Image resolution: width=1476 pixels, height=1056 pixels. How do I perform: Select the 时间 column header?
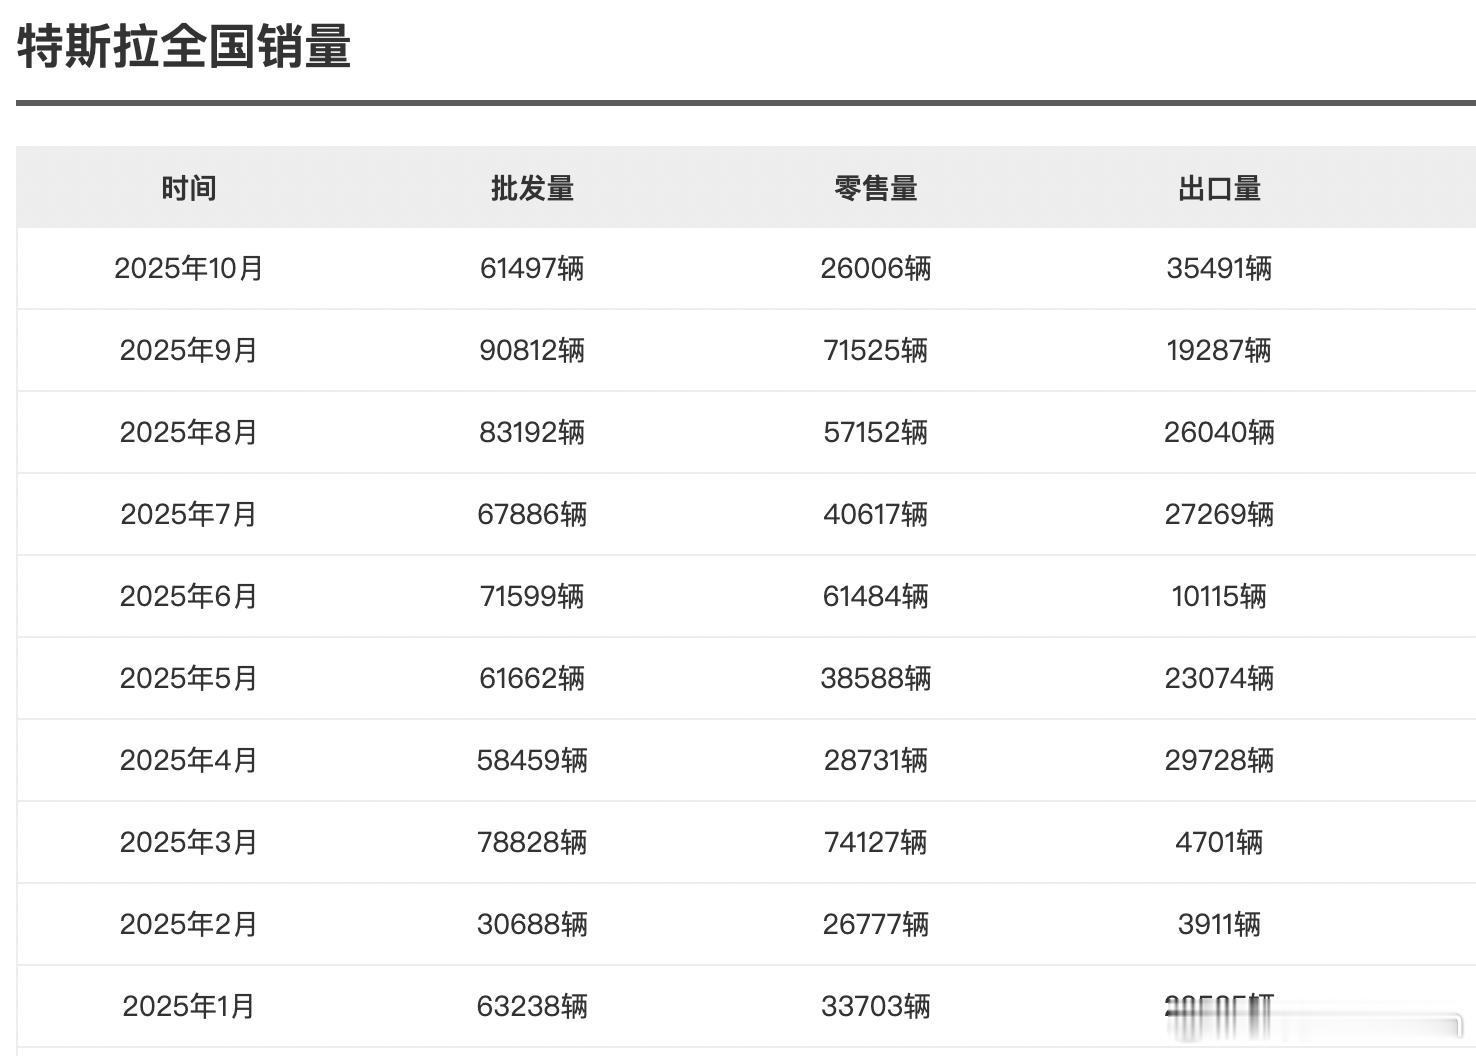pyautogui.click(x=189, y=187)
